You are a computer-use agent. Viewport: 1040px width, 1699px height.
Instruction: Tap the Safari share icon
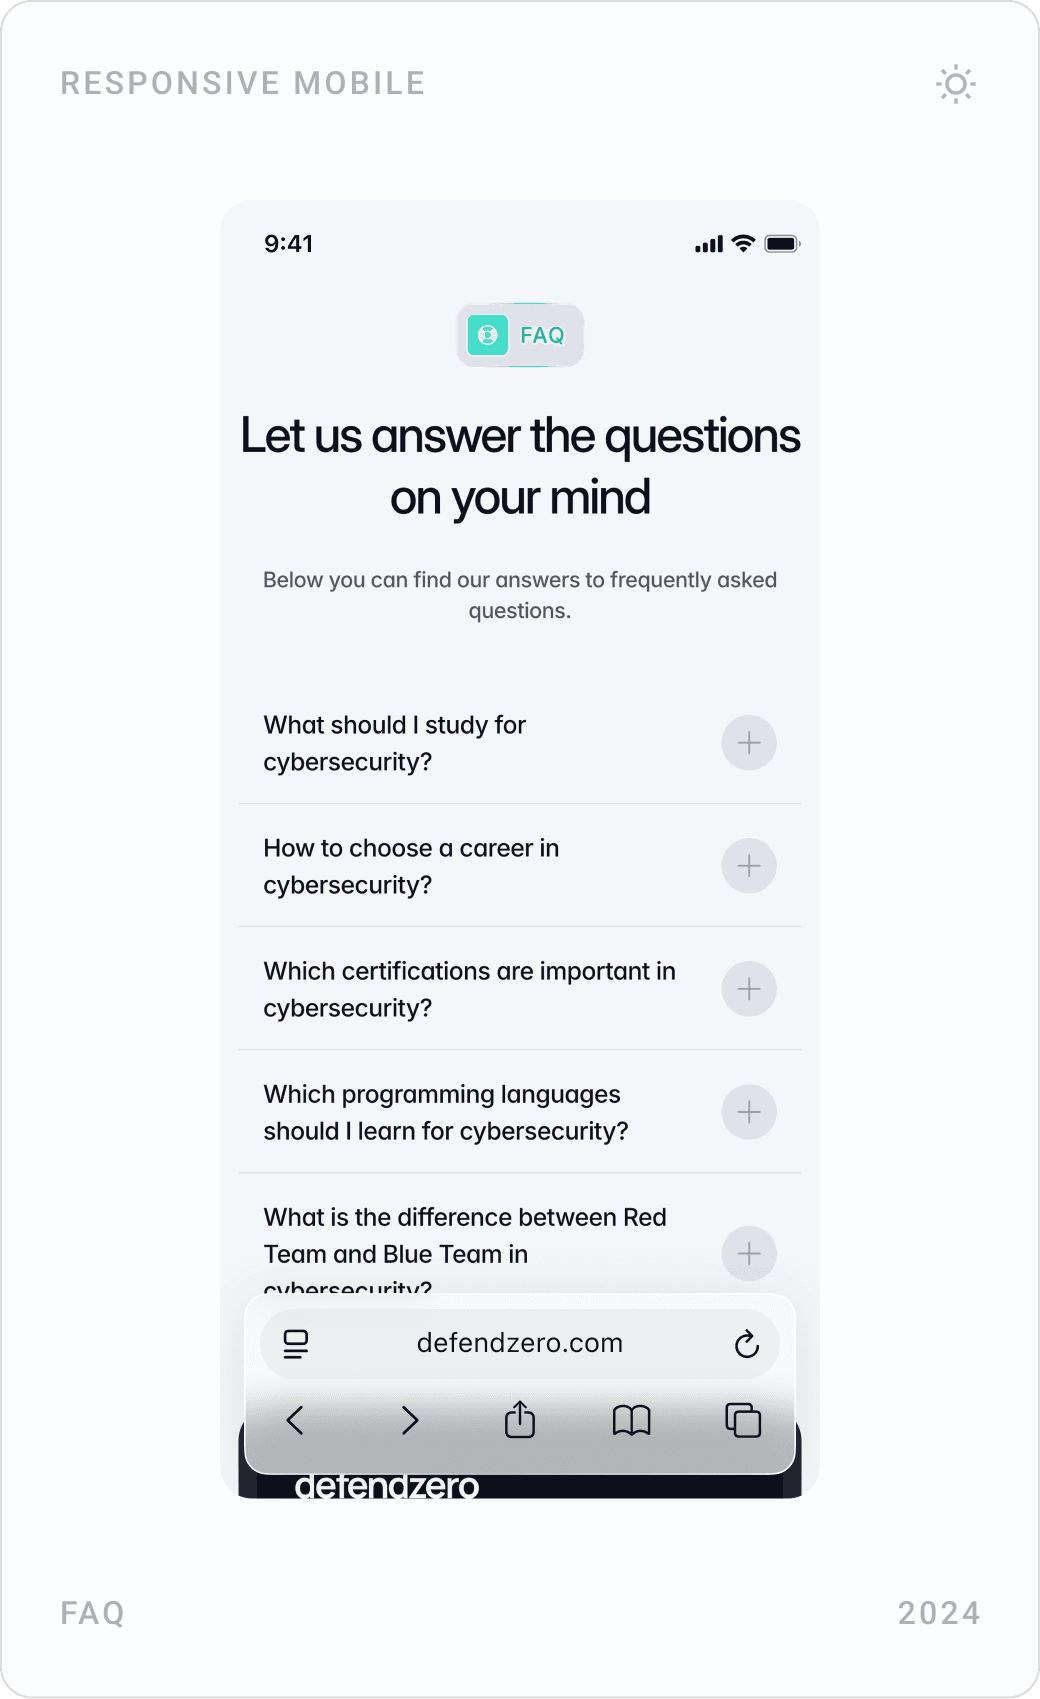point(519,1421)
